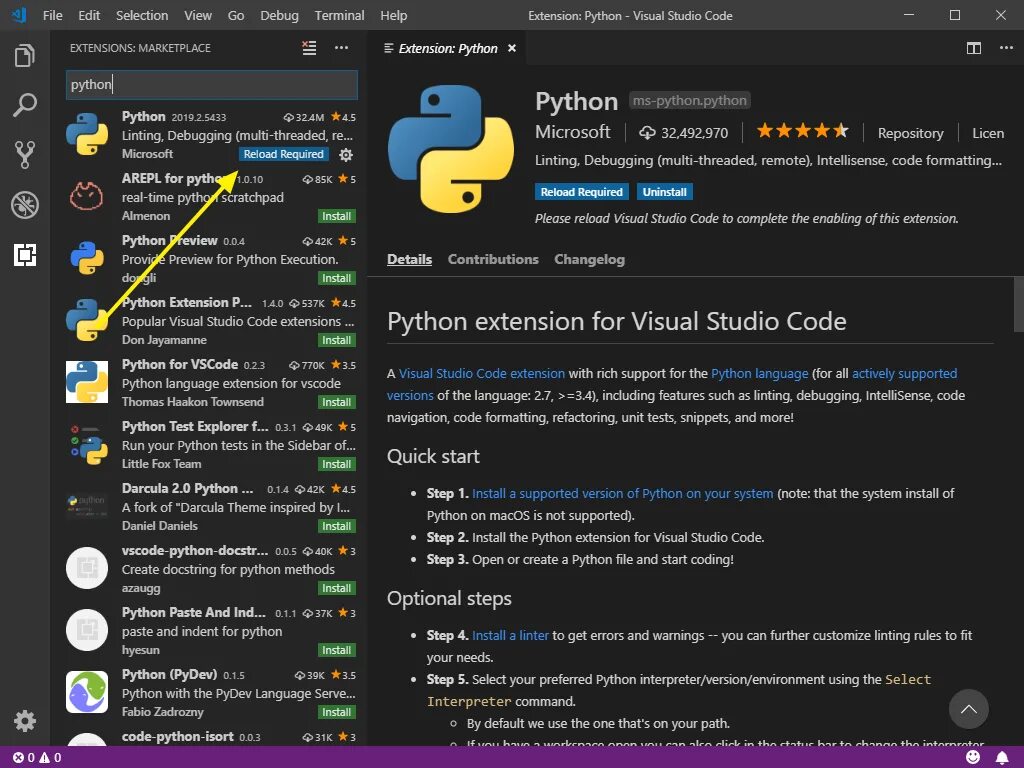1024x768 pixels.
Task: Open the Search view in activity bar
Action: coord(25,105)
